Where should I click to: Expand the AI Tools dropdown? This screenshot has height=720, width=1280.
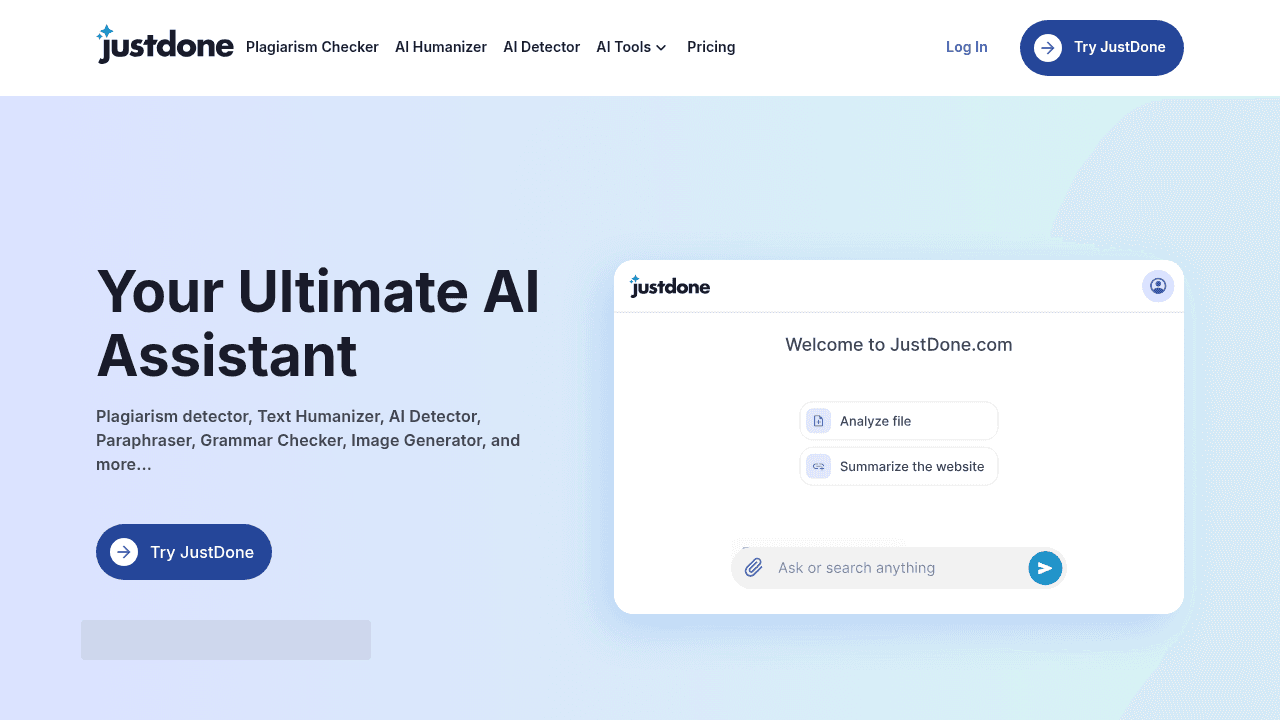(x=631, y=47)
